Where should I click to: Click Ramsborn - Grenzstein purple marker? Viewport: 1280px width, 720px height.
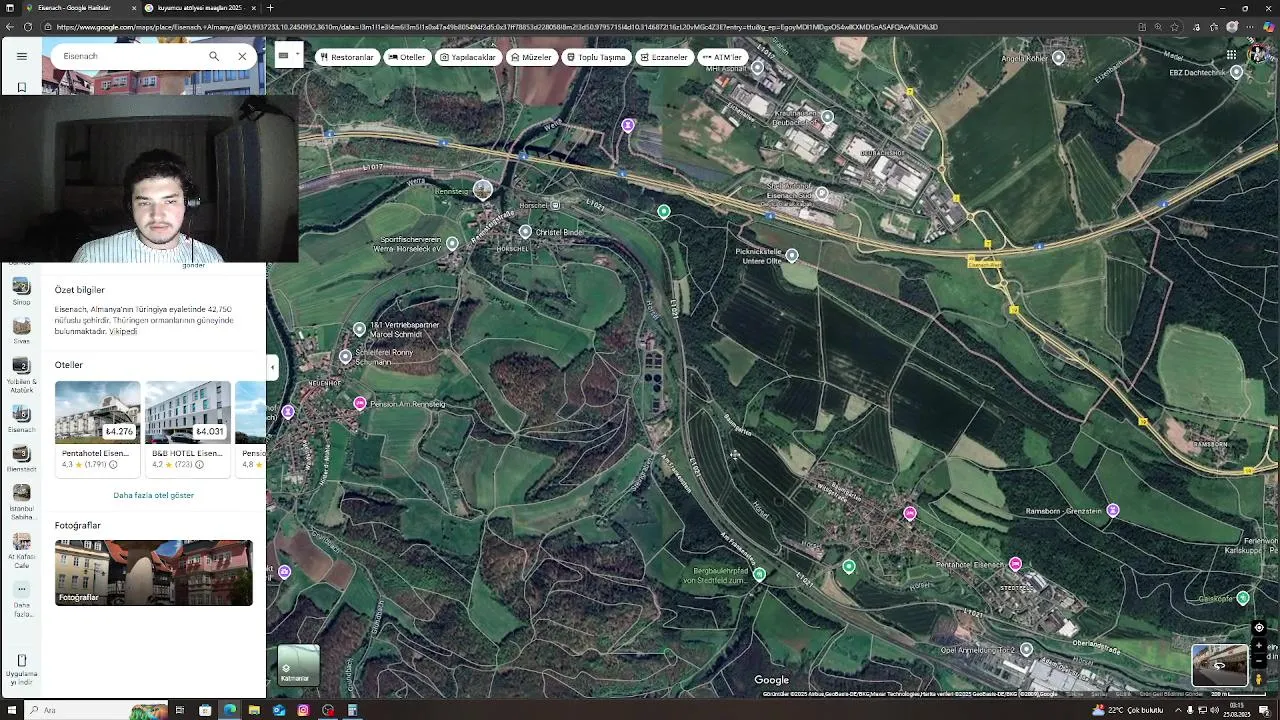[x=1112, y=510]
